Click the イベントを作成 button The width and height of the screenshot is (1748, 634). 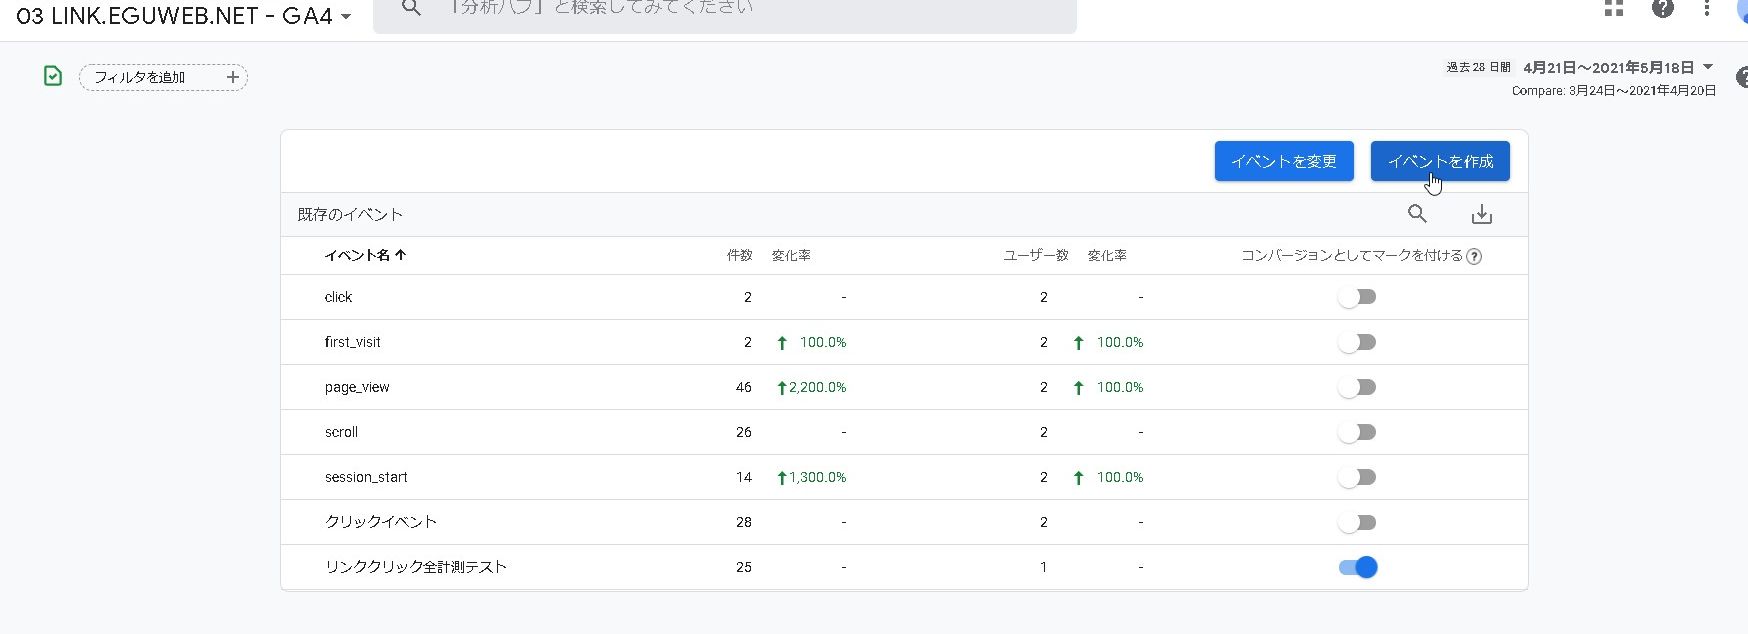(x=1439, y=161)
